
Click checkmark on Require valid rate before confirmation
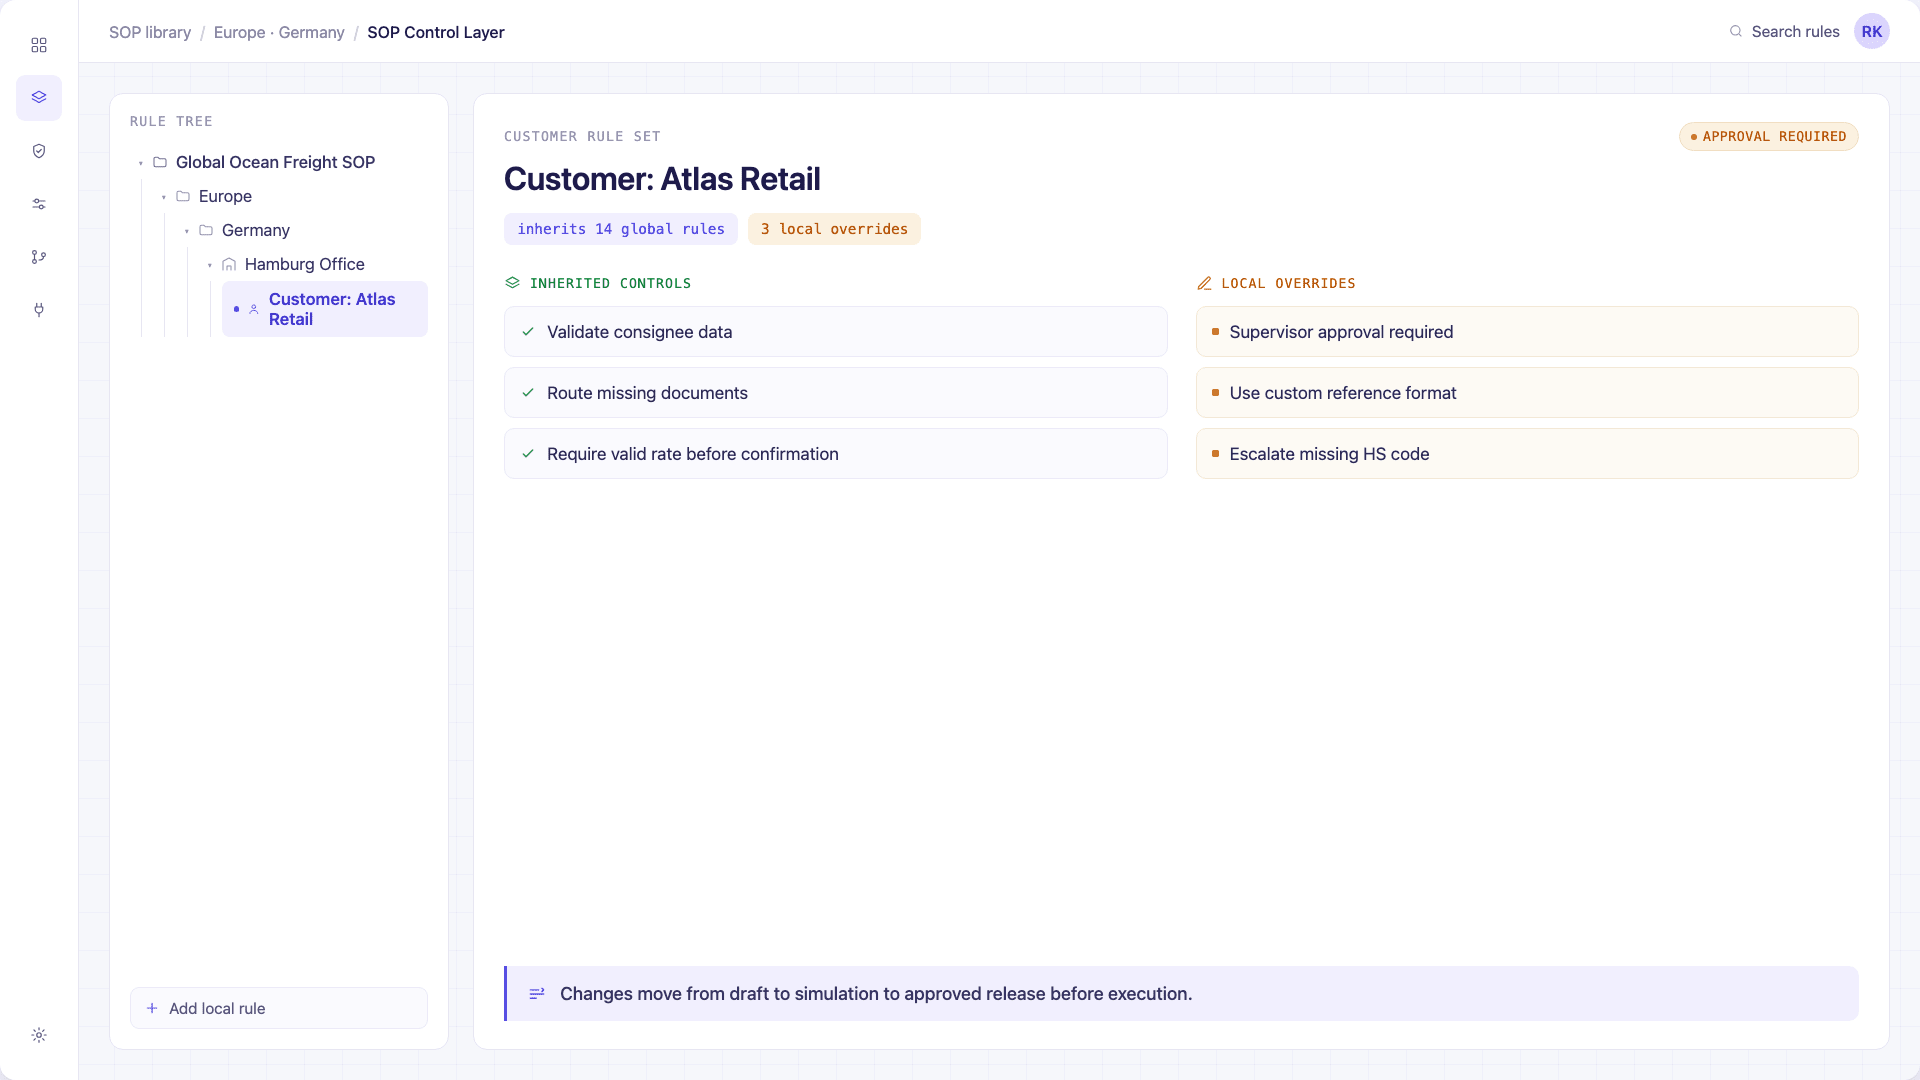tap(528, 454)
